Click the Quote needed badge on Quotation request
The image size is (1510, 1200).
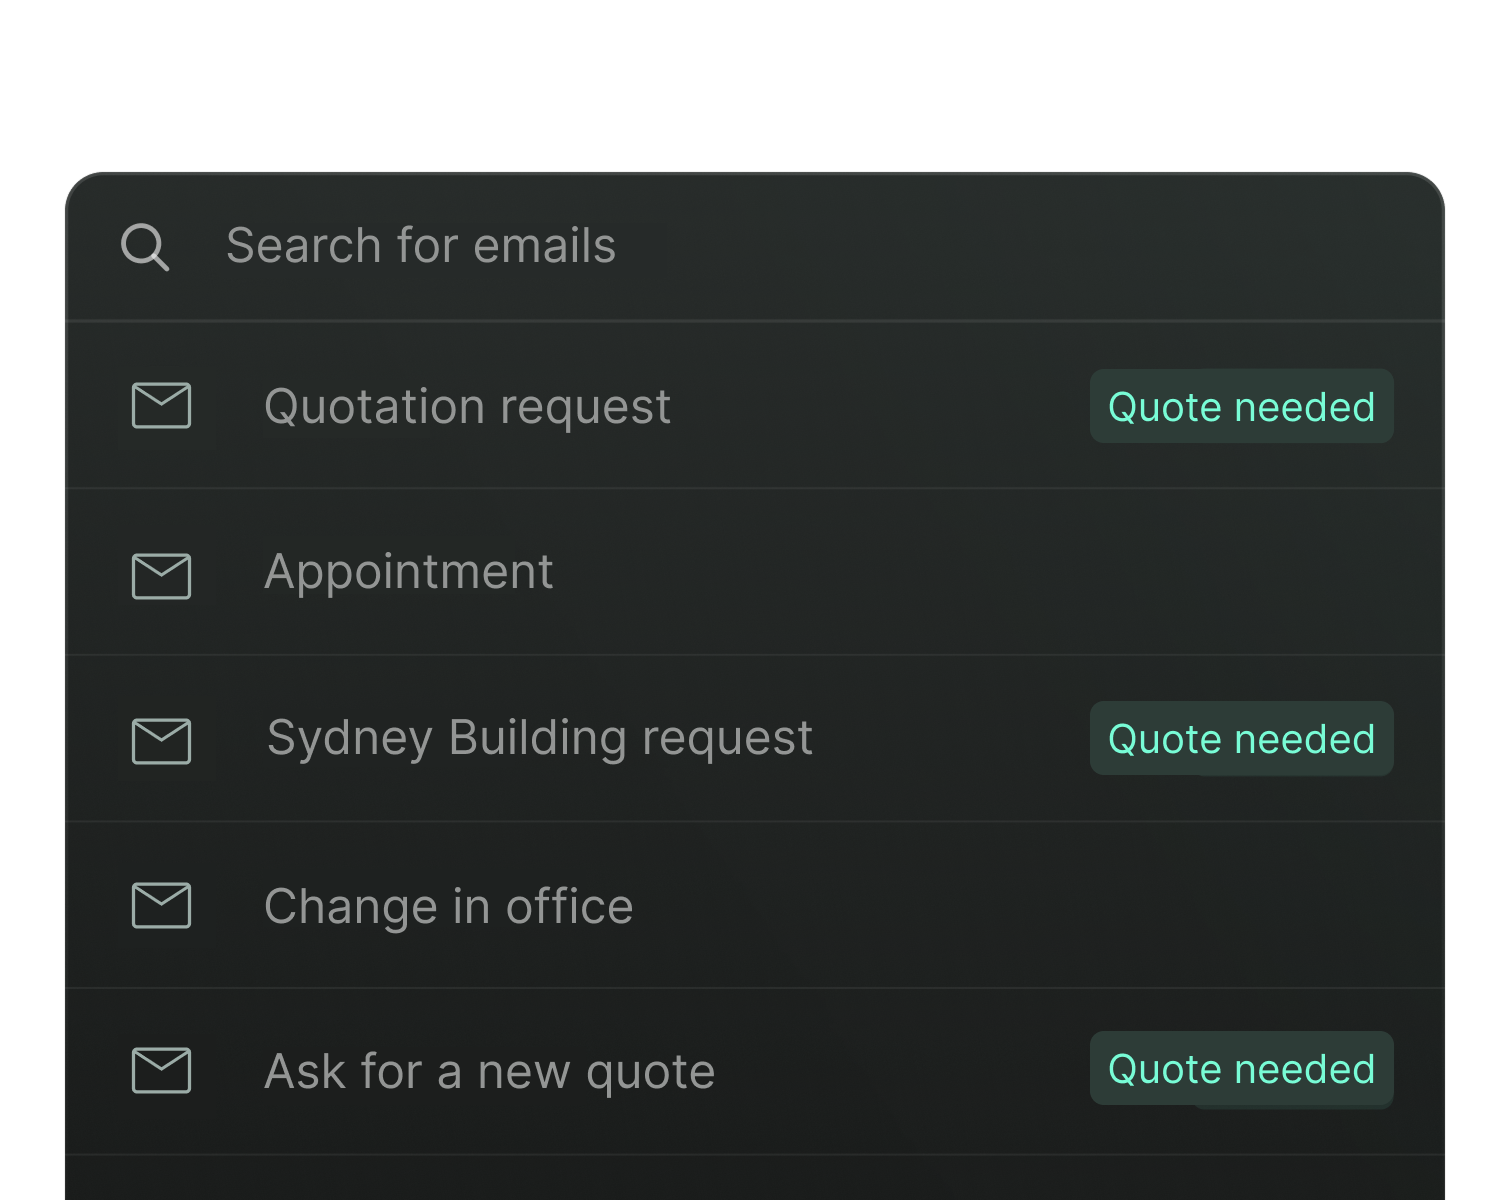[x=1241, y=406]
